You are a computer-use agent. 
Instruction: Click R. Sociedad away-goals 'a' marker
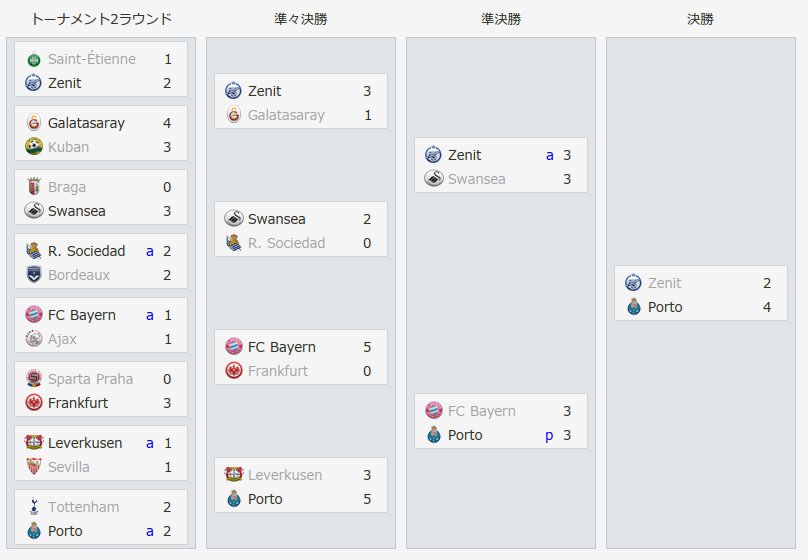click(149, 251)
